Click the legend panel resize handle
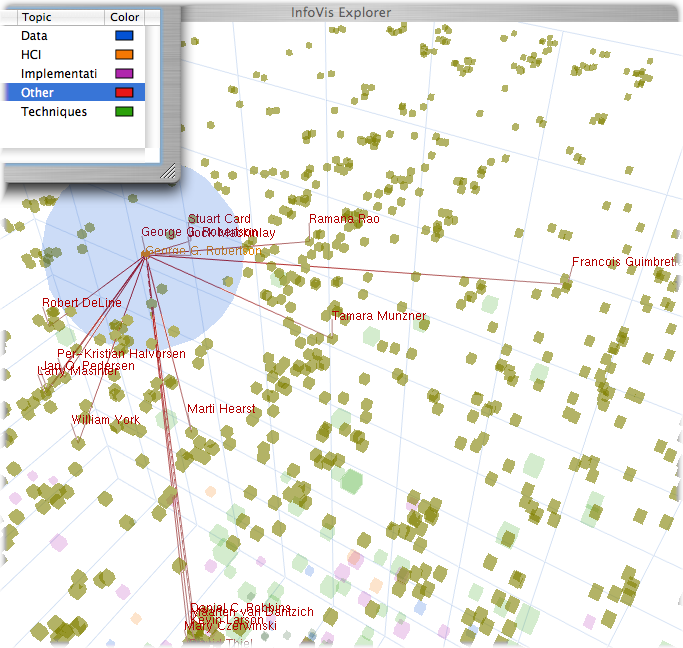683x648 pixels. click(168, 171)
